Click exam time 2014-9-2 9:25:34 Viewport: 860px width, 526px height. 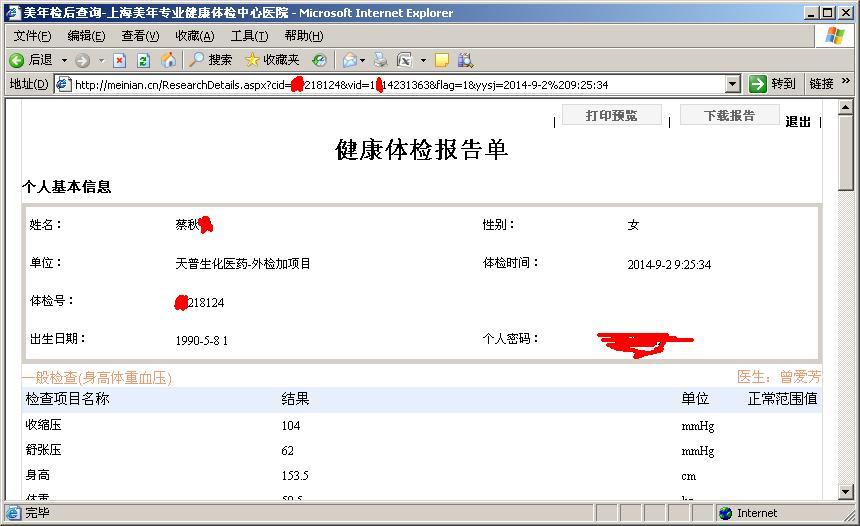[x=669, y=264]
